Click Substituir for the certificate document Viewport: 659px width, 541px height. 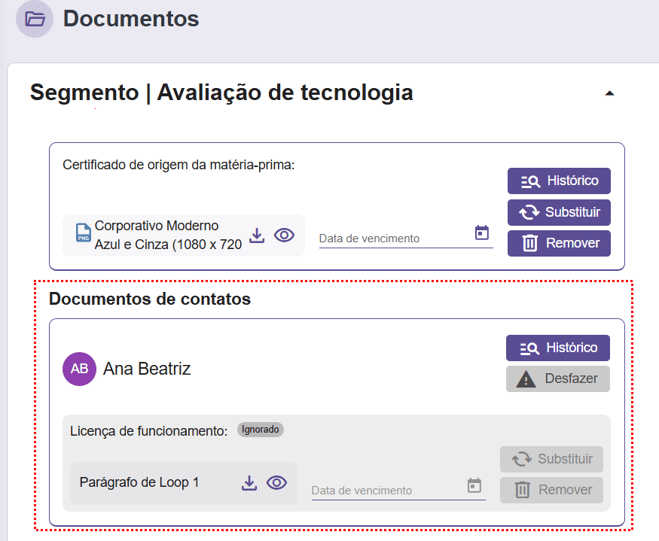click(559, 212)
